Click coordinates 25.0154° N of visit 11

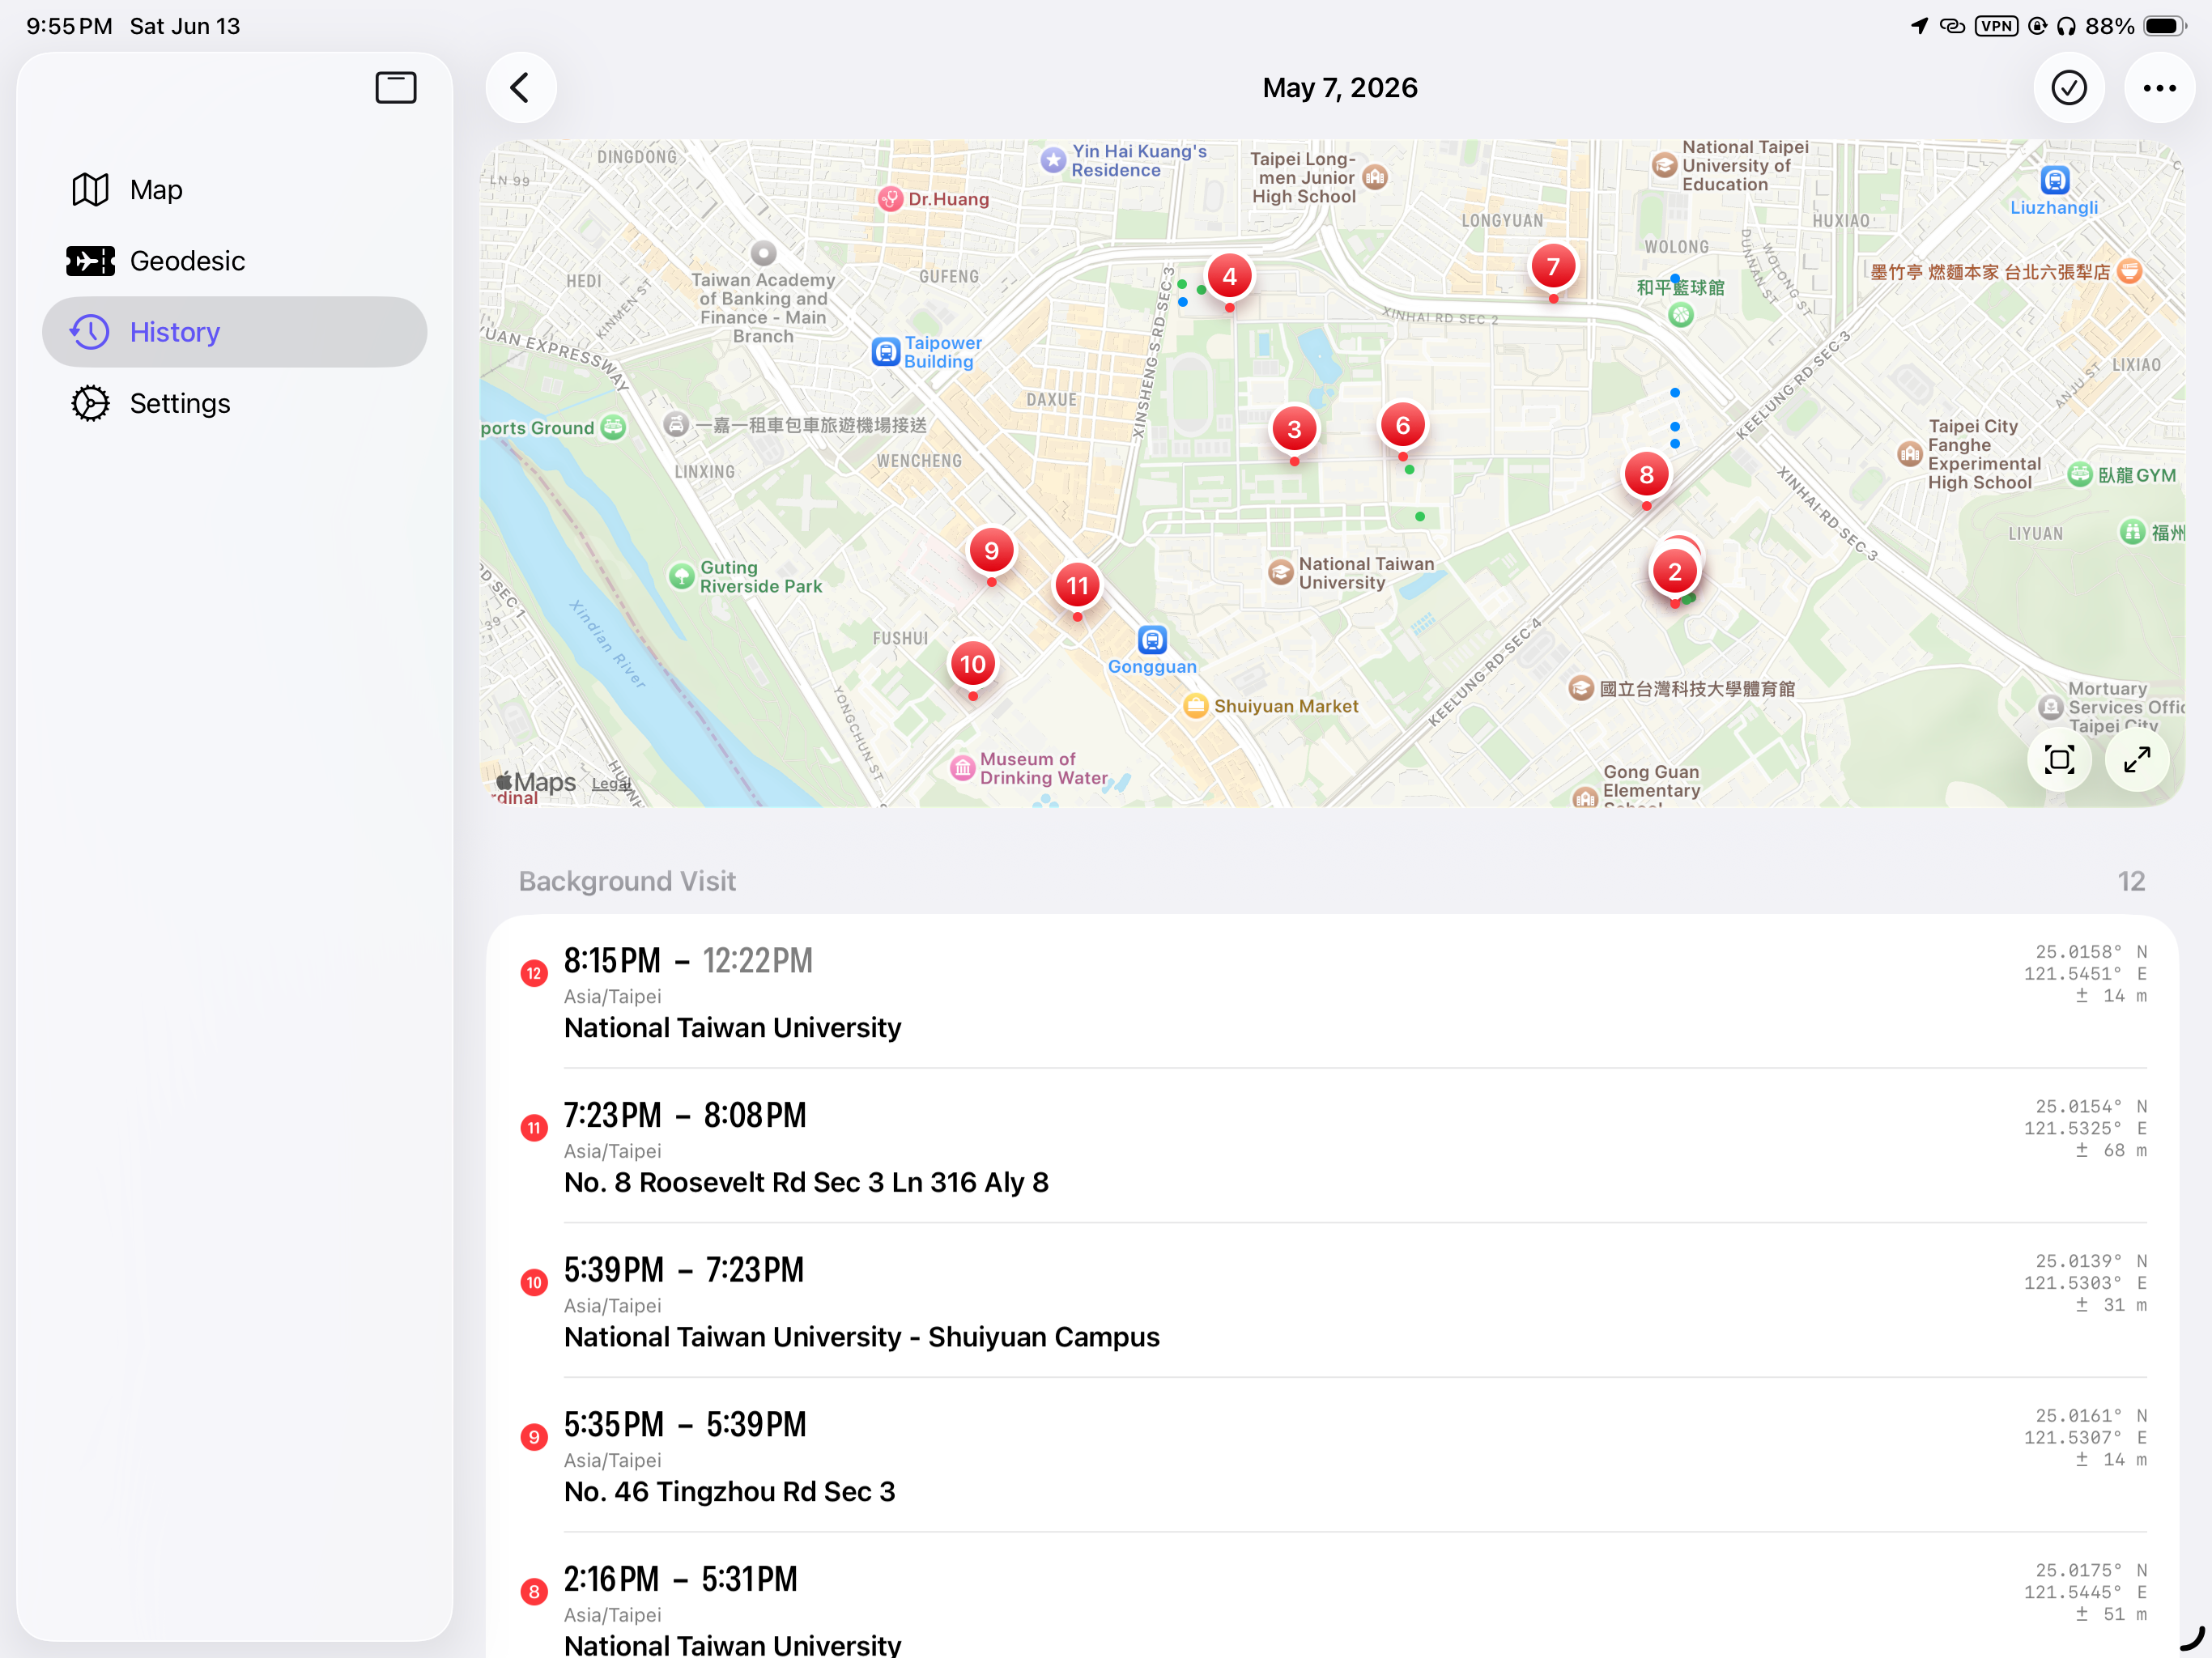point(2091,1107)
